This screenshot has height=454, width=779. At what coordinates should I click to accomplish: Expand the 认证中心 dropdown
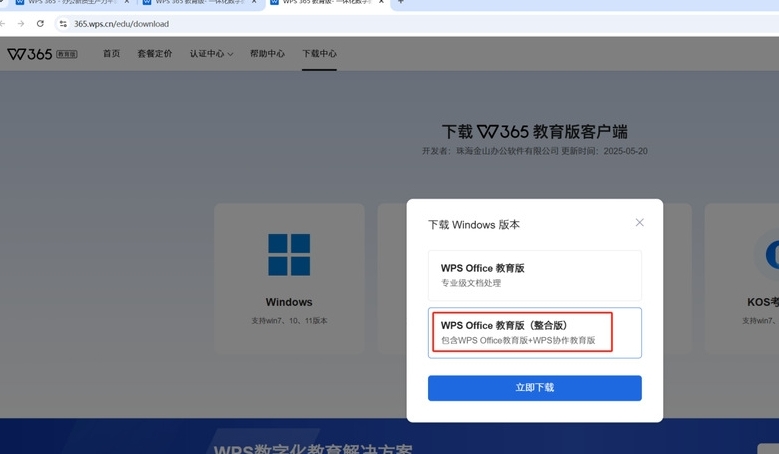[x=211, y=53]
